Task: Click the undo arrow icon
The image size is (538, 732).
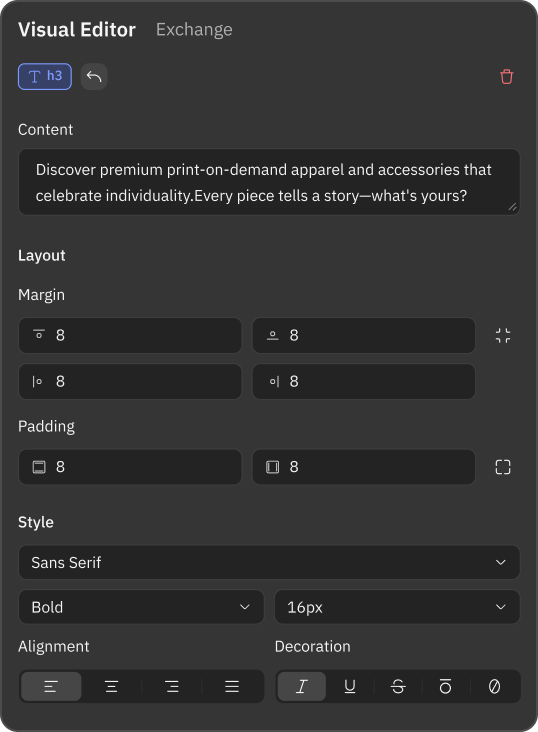Action: [94, 77]
